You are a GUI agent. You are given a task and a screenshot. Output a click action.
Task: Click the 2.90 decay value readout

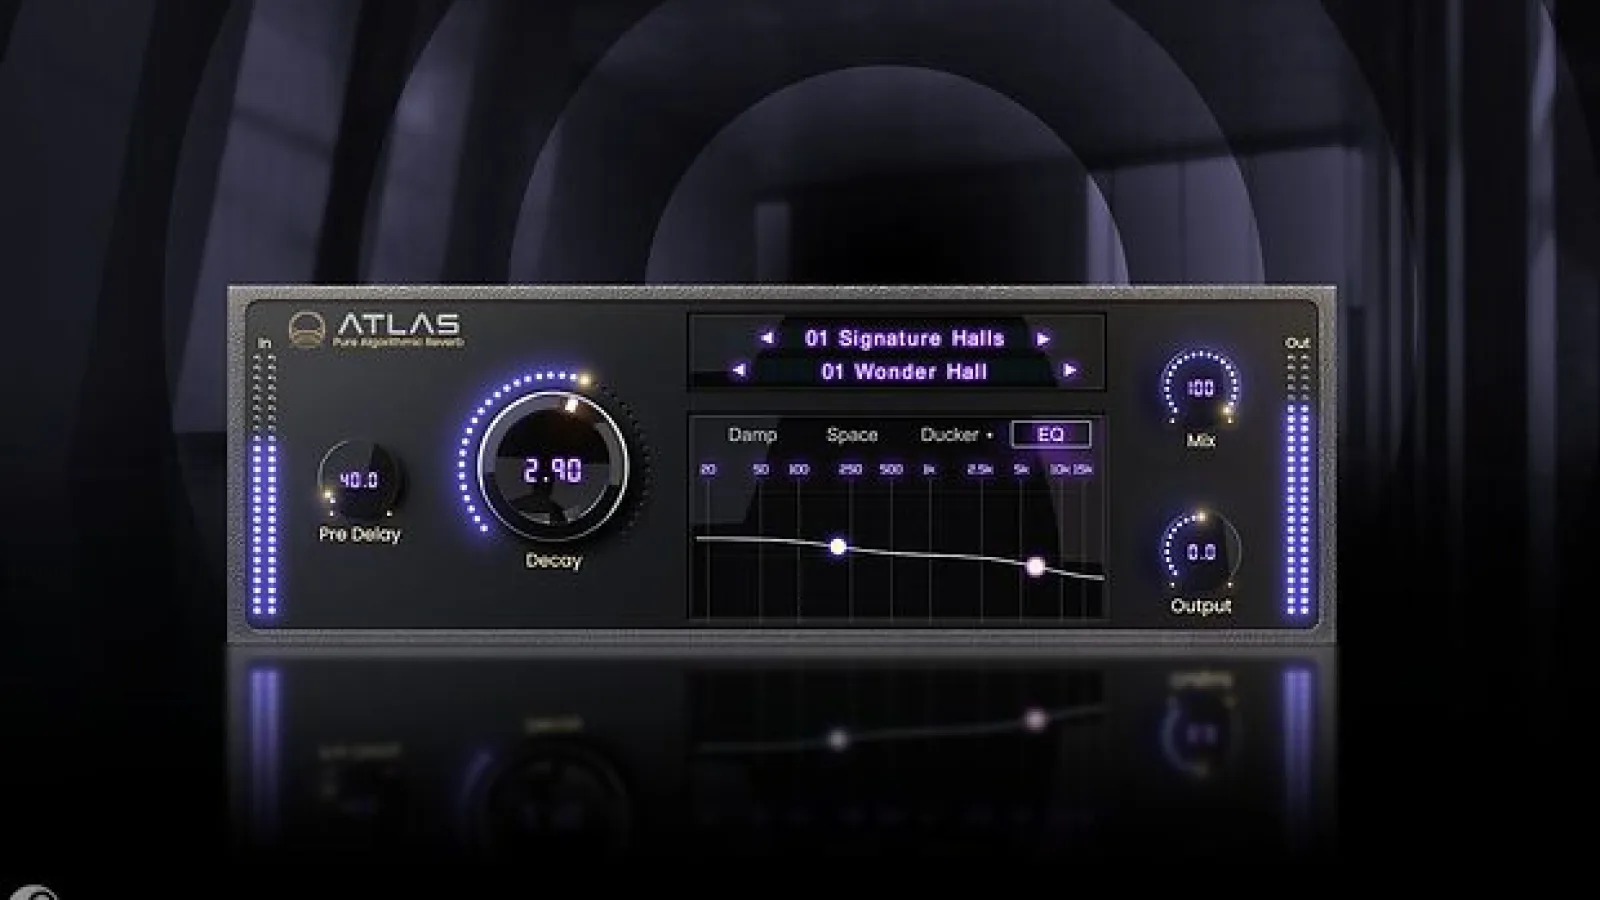tap(553, 470)
